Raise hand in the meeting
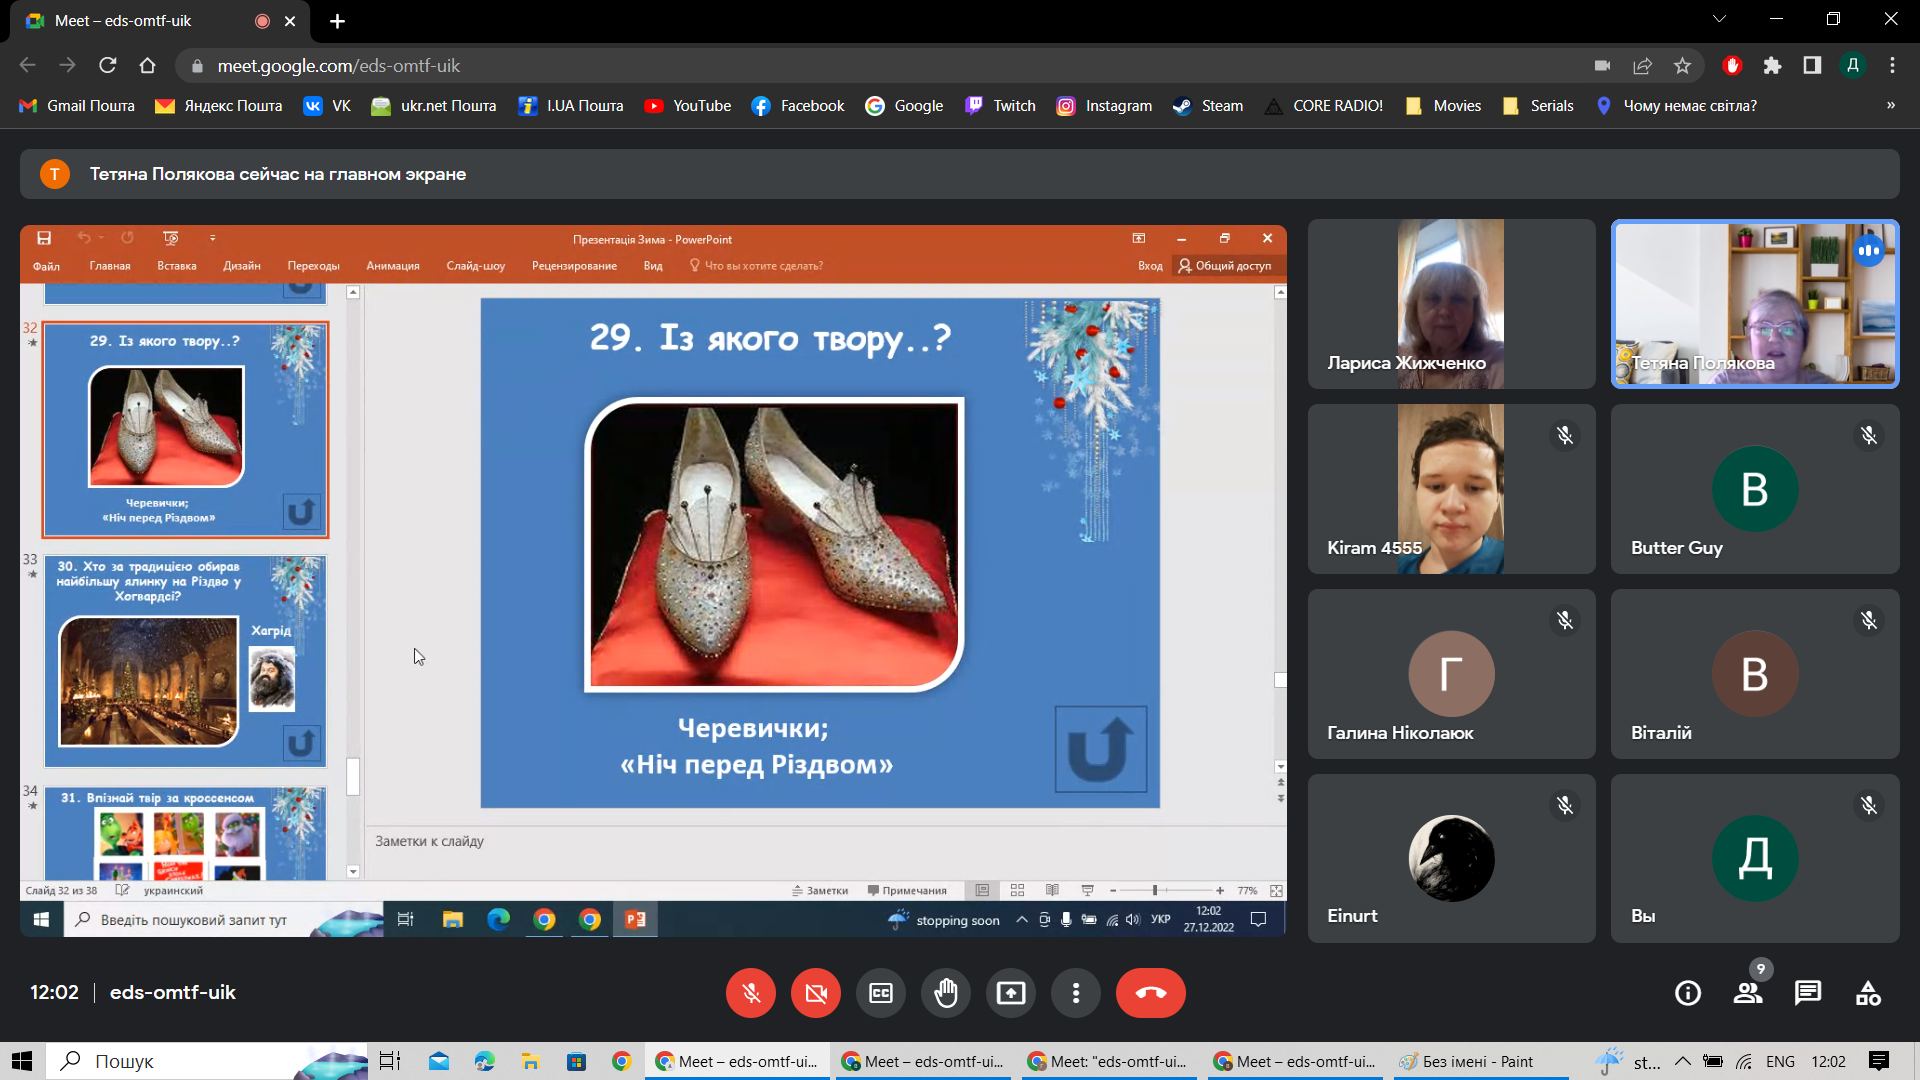The height and width of the screenshot is (1080, 1920). click(946, 993)
